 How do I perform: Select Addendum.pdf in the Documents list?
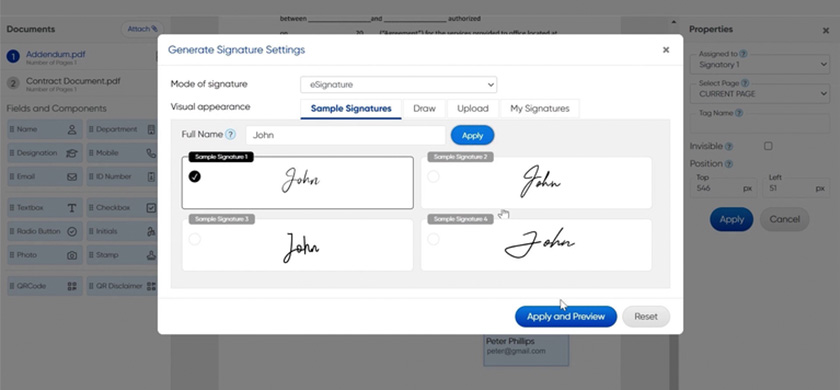pos(56,54)
